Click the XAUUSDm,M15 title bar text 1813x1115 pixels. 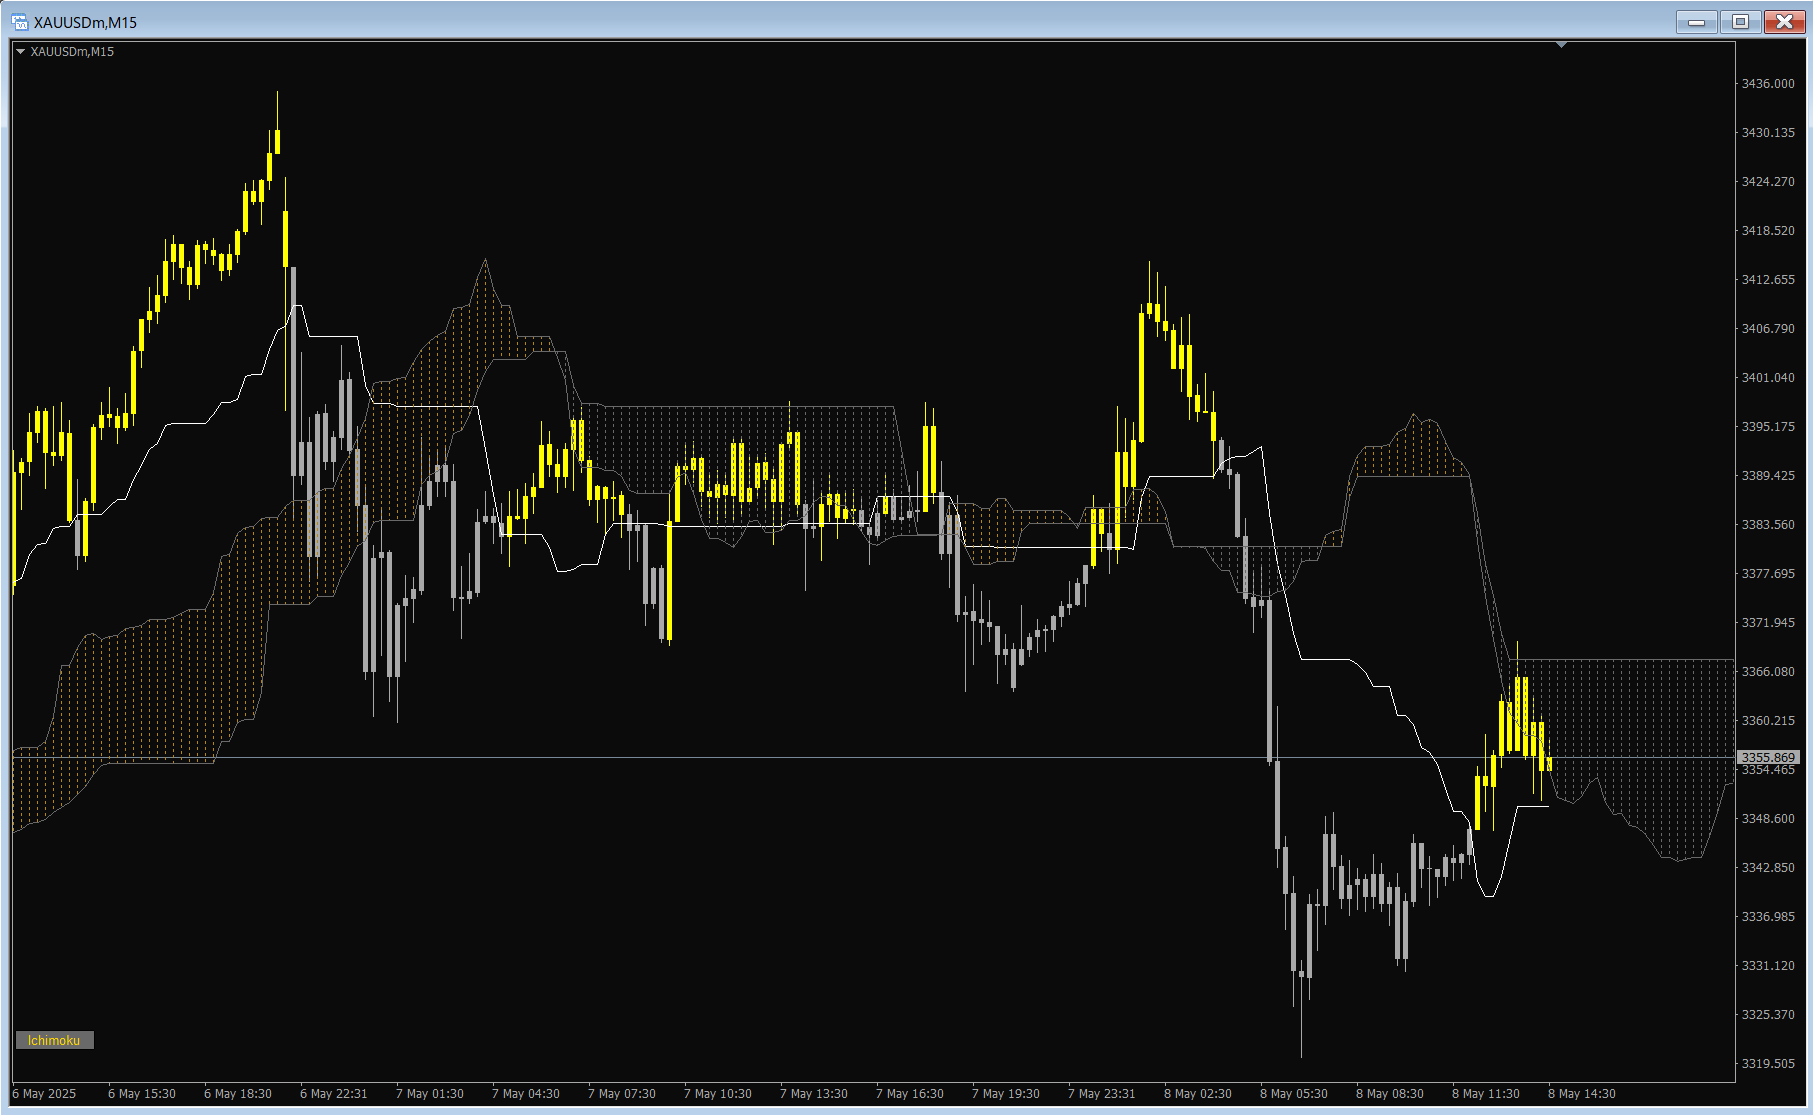(85, 22)
